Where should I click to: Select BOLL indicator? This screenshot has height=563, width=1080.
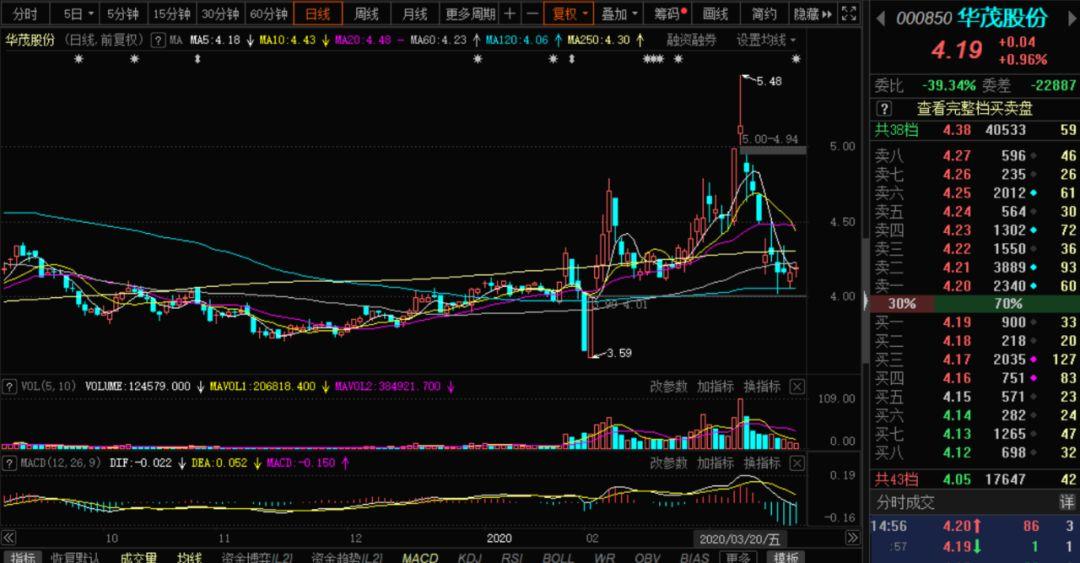click(557, 557)
